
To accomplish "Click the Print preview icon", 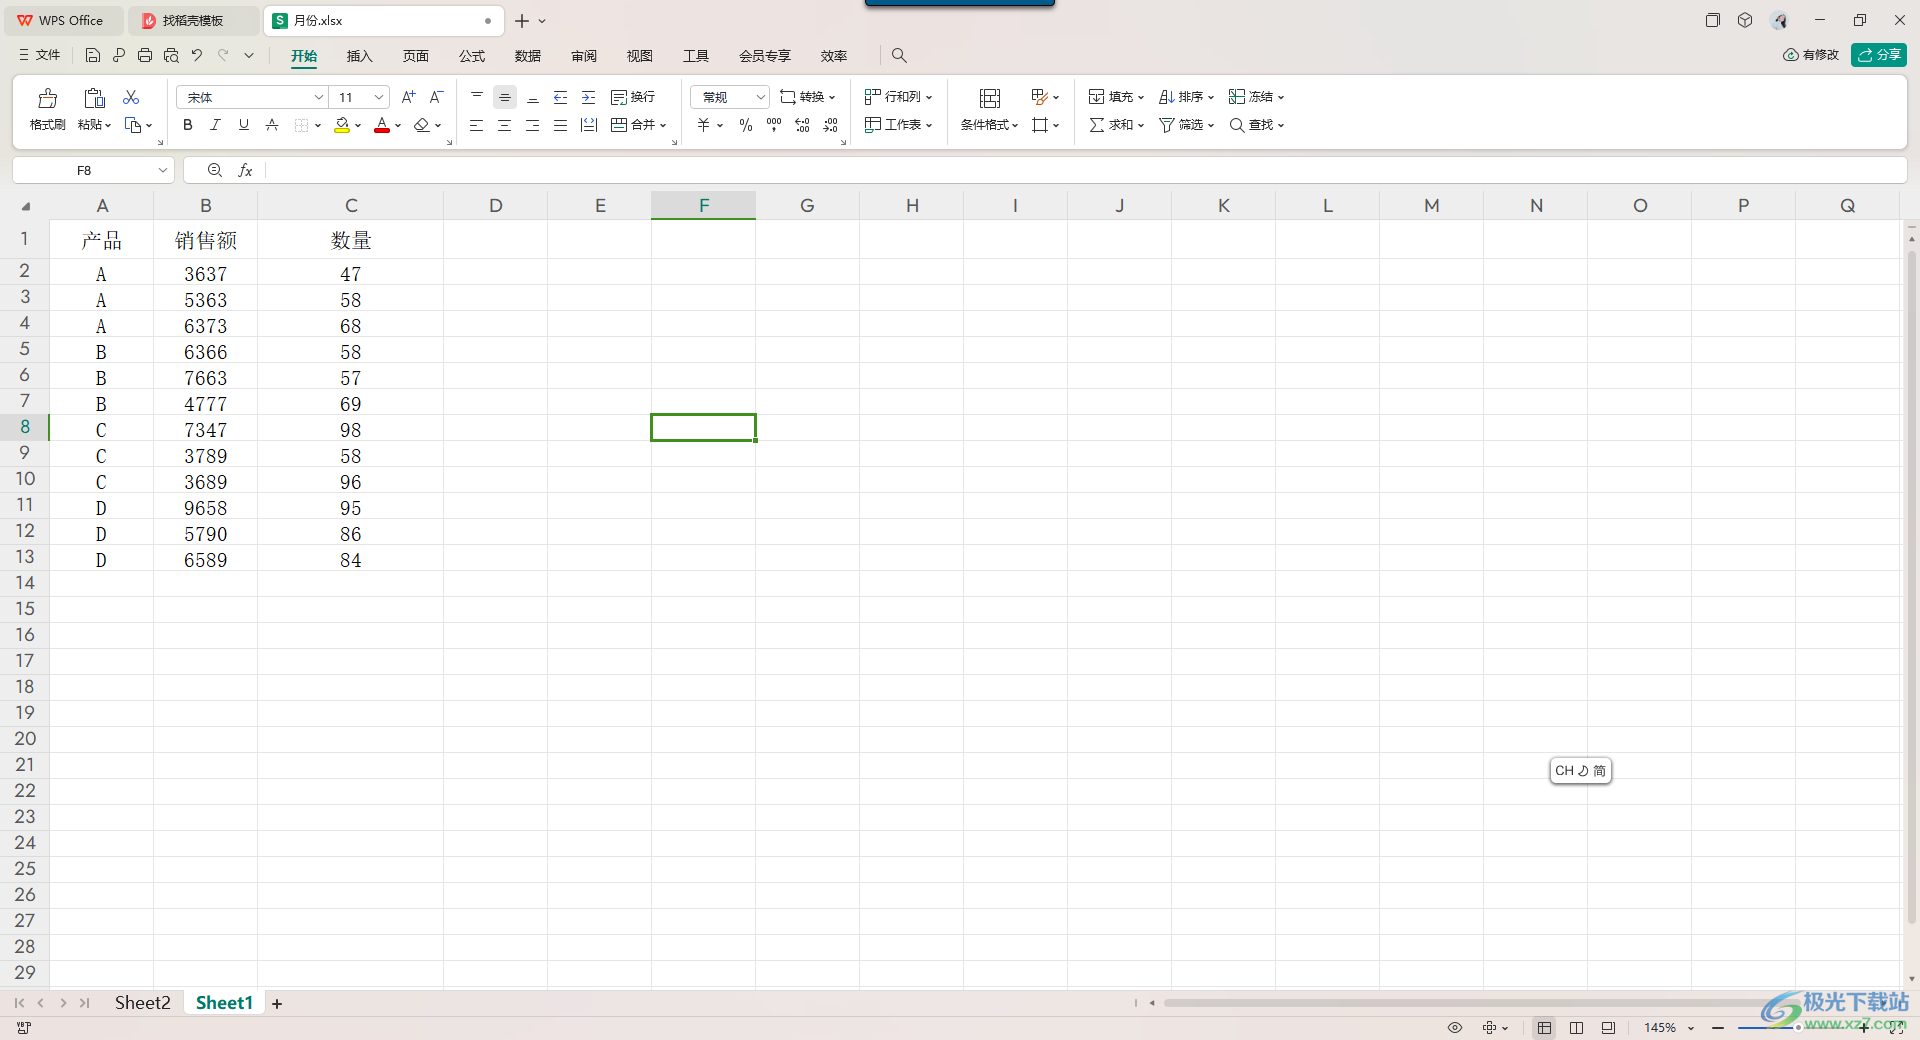I will tap(171, 55).
